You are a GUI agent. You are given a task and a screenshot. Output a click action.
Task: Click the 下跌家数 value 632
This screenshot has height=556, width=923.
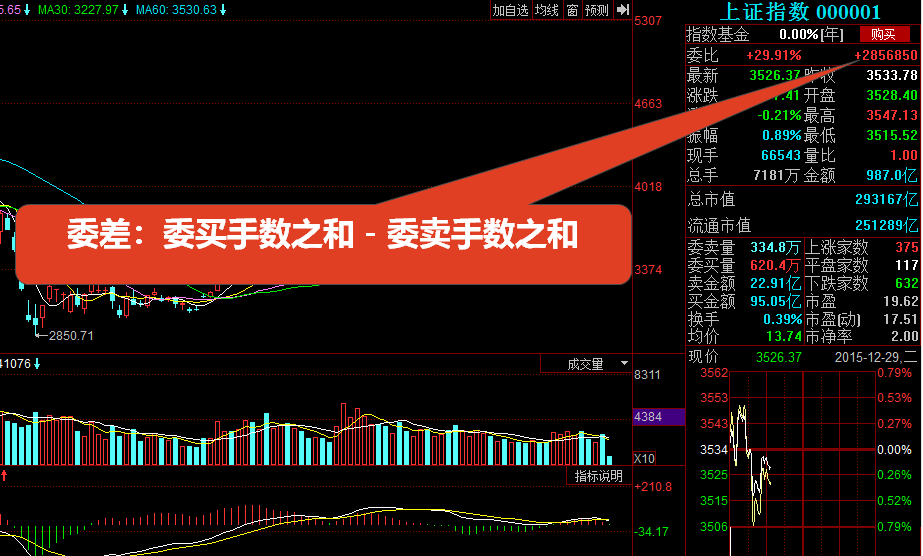pos(907,284)
